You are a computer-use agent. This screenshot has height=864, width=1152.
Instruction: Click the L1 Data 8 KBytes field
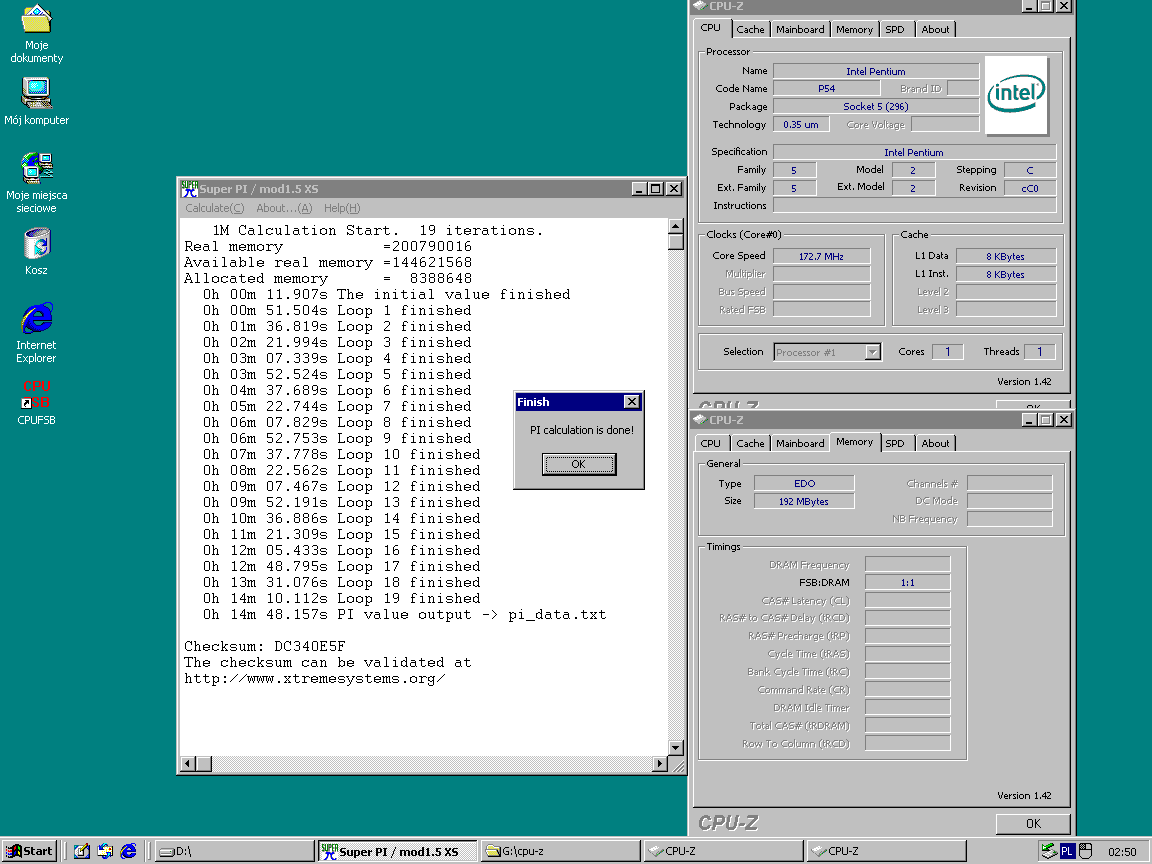[1006, 256]
